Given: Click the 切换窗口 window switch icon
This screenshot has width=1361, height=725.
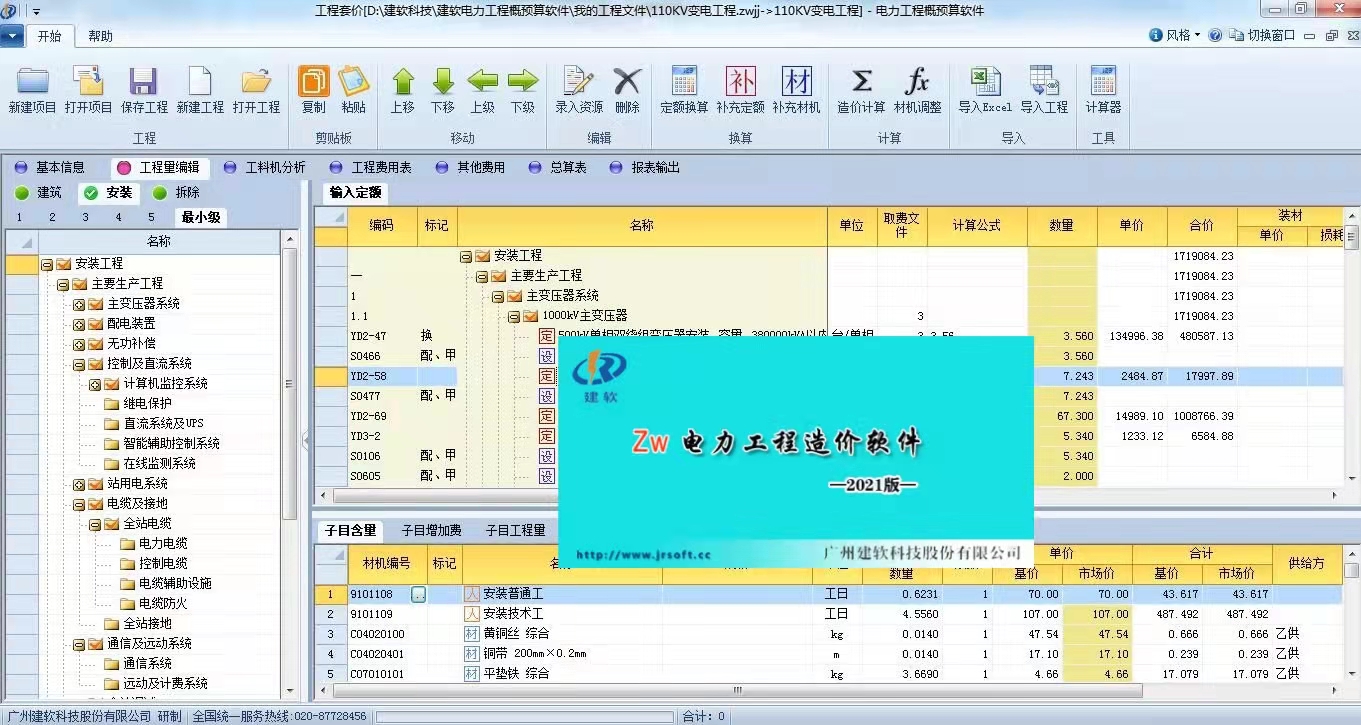Looking at the screenshot, I should 1236,35.
